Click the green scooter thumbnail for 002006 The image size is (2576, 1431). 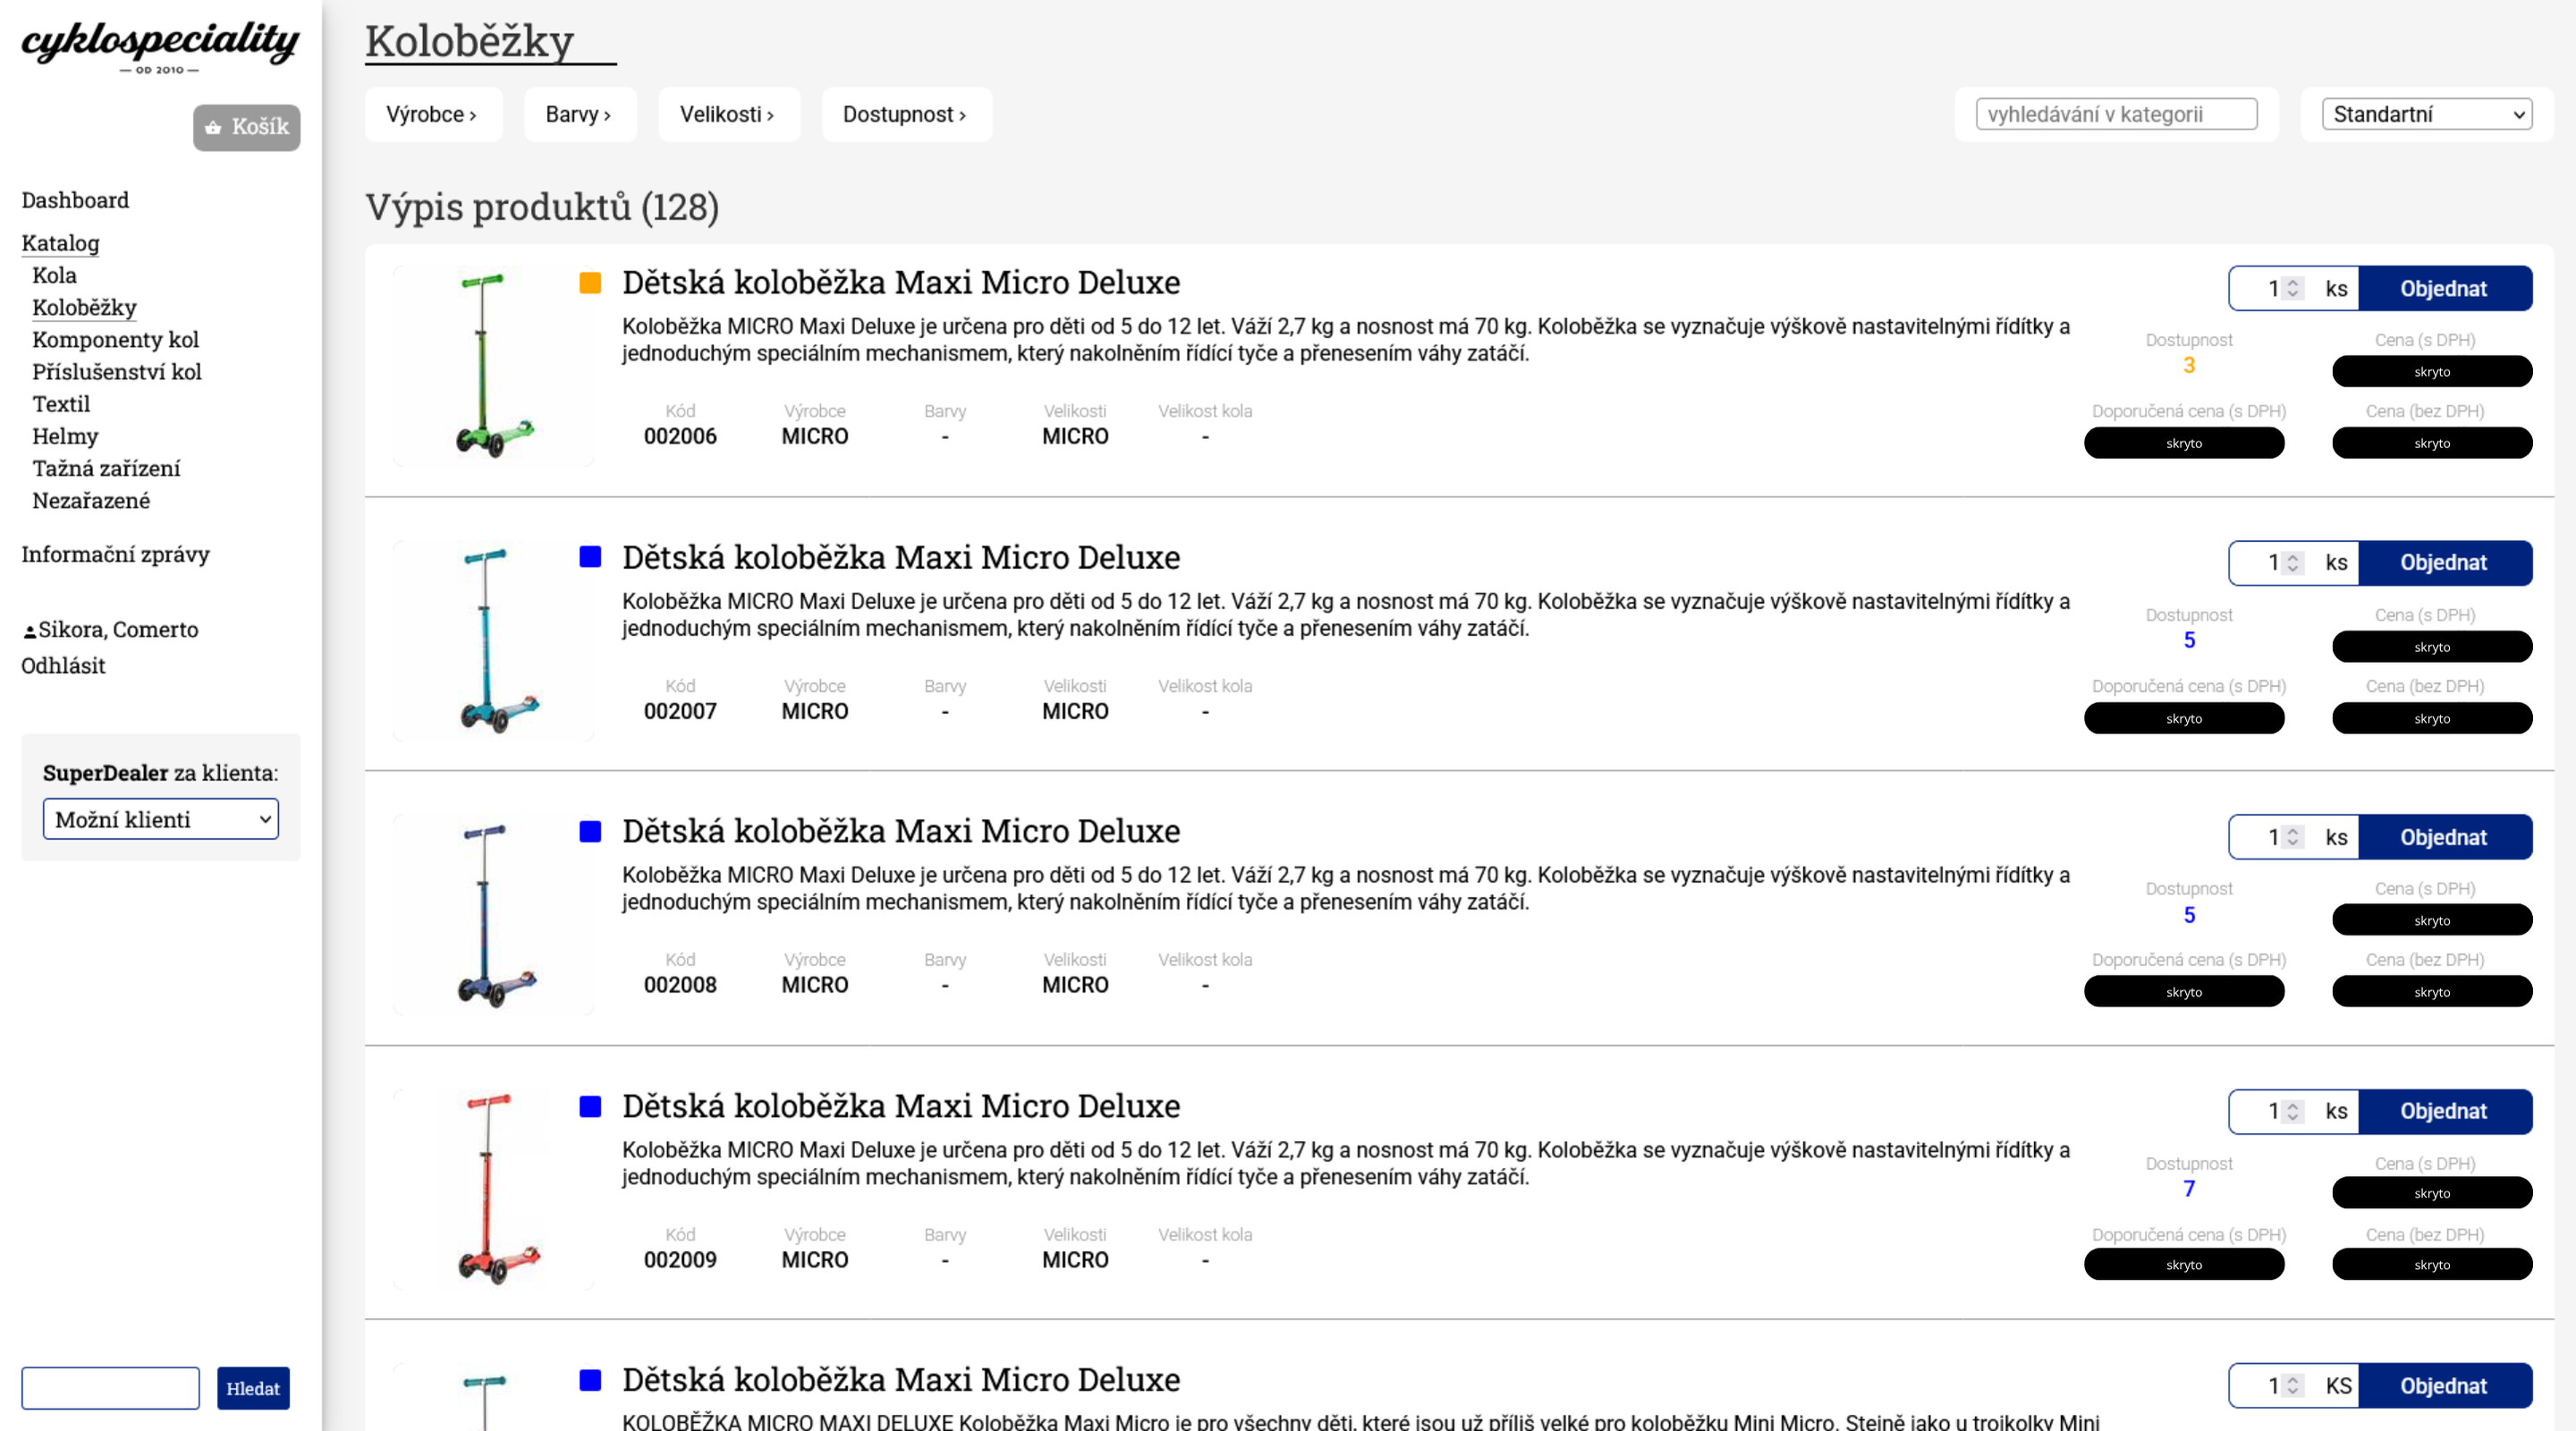(494, 366)
